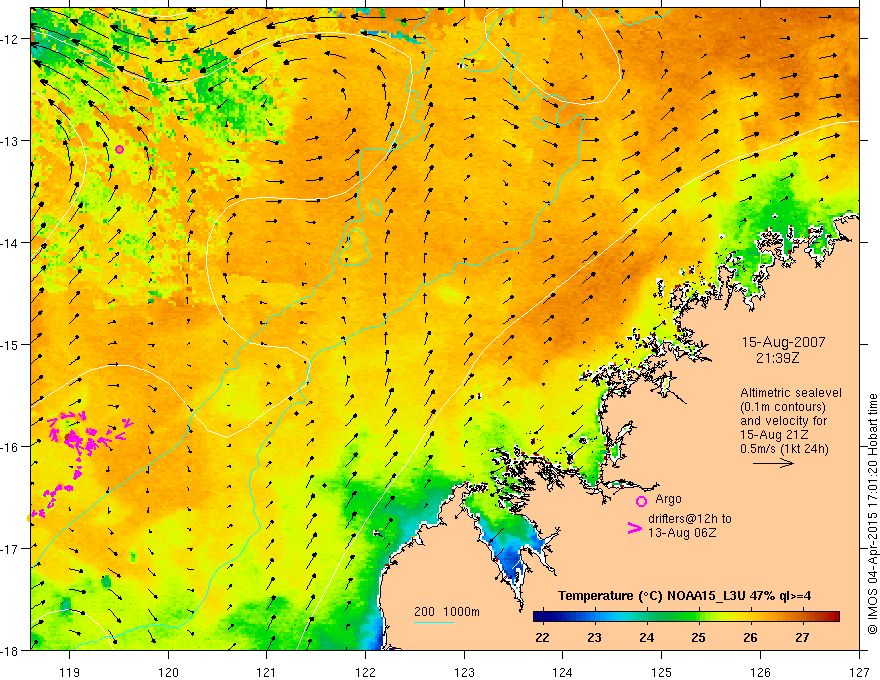Click the '15-Aug 21Z' caption line
Image resolution: width=880 pixels, height=680 pixels.
tap(774, 435)
